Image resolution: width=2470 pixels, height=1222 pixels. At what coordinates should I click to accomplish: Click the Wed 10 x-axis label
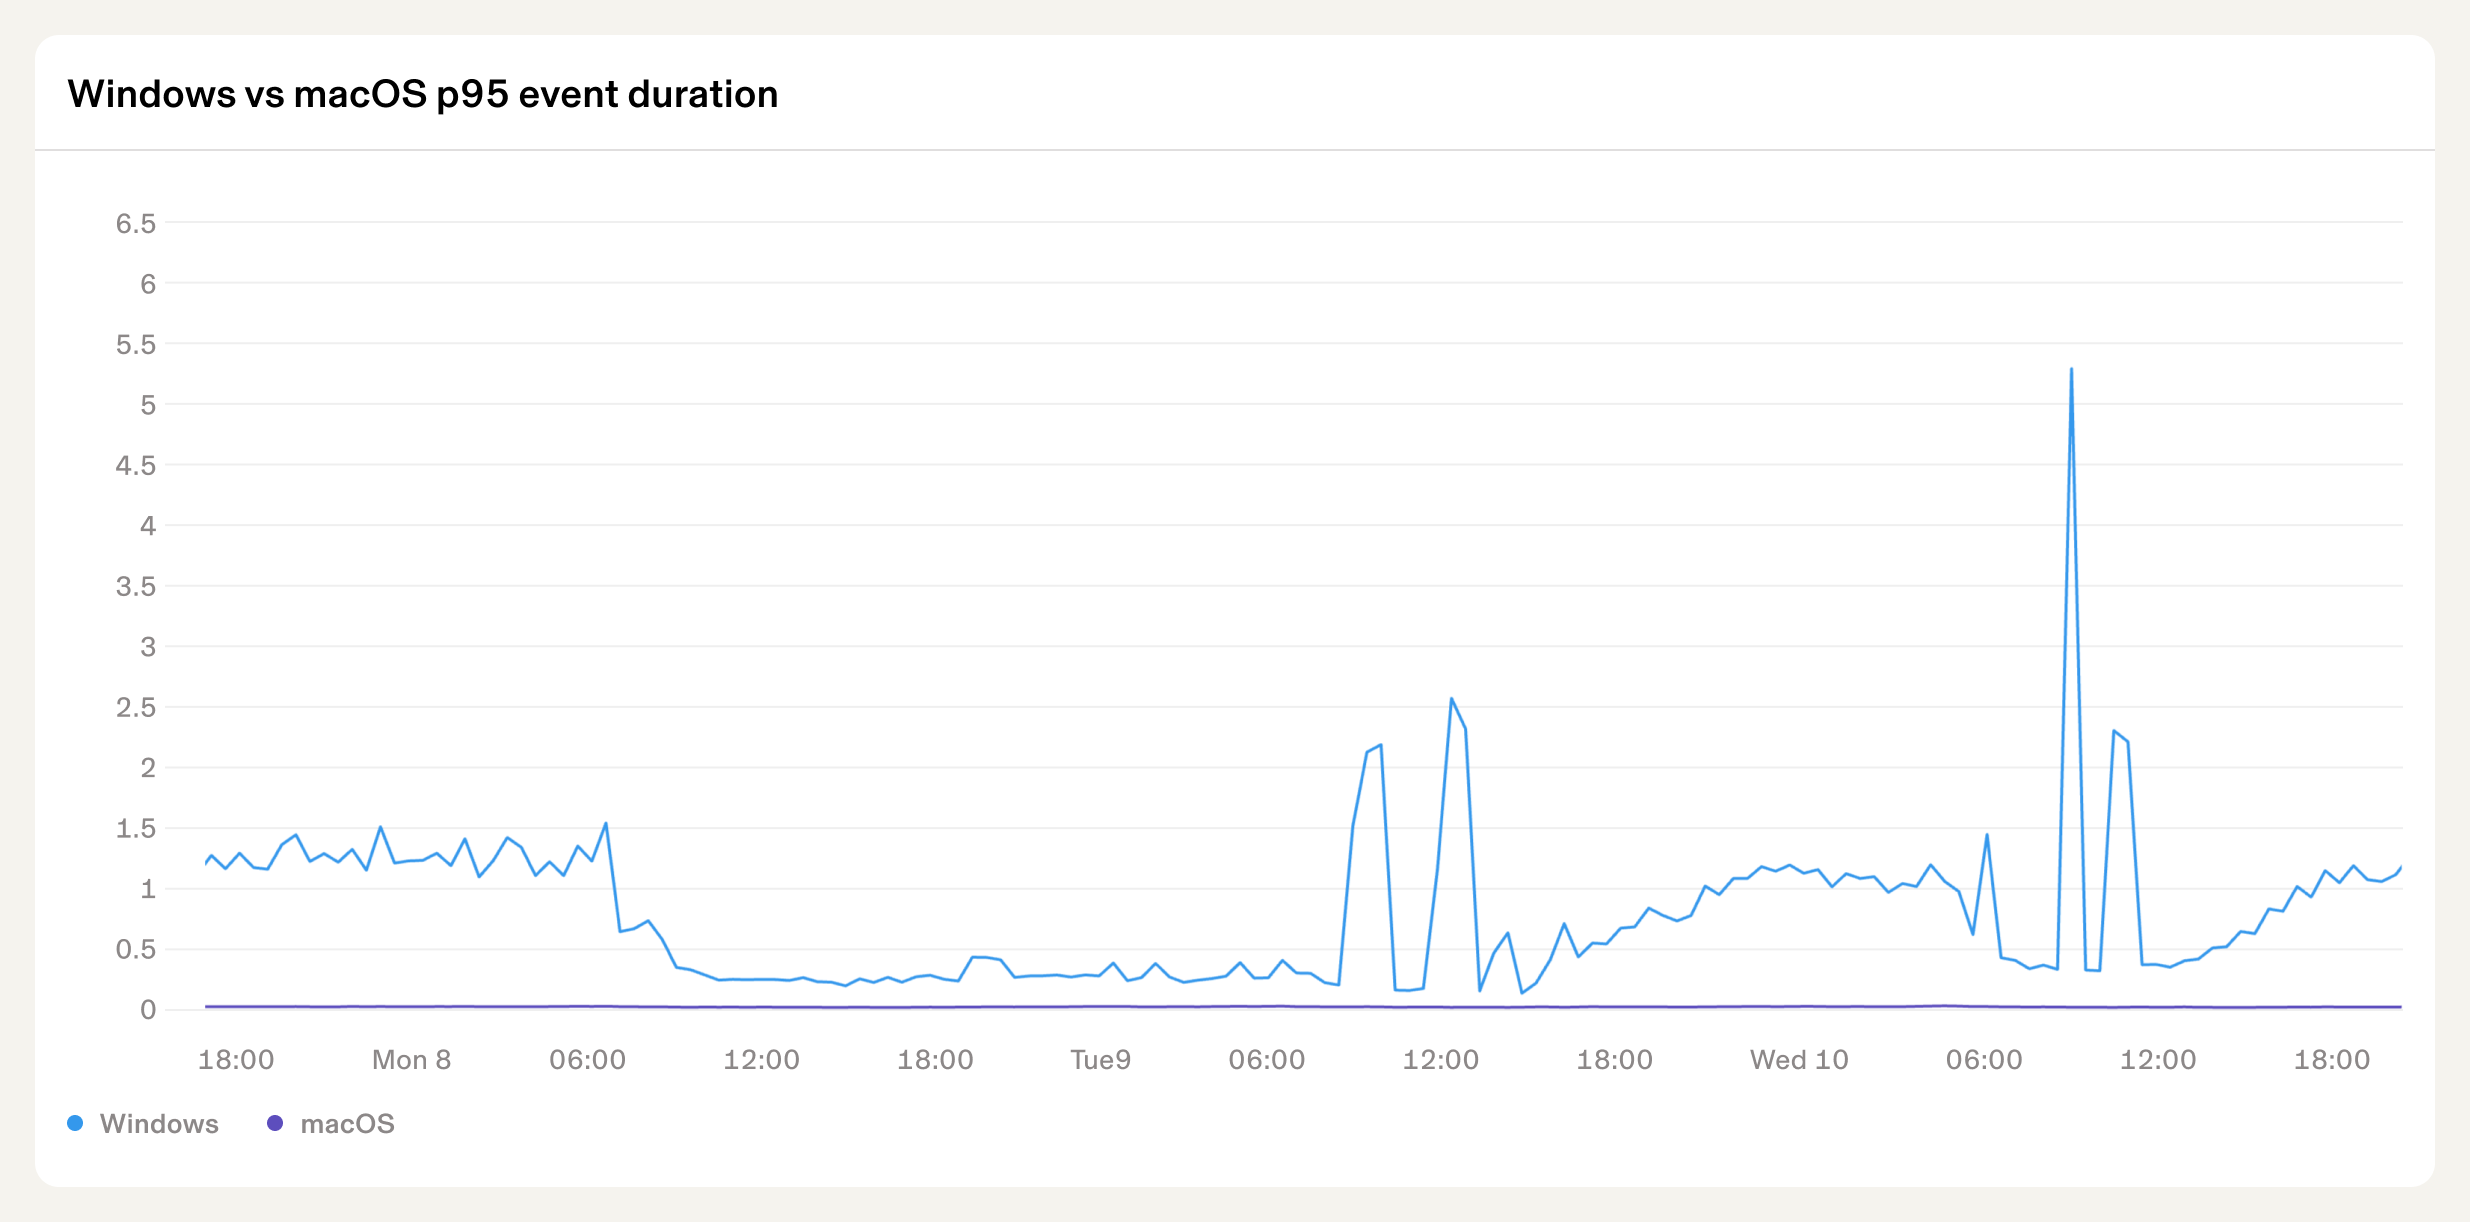point(1799,1060)
